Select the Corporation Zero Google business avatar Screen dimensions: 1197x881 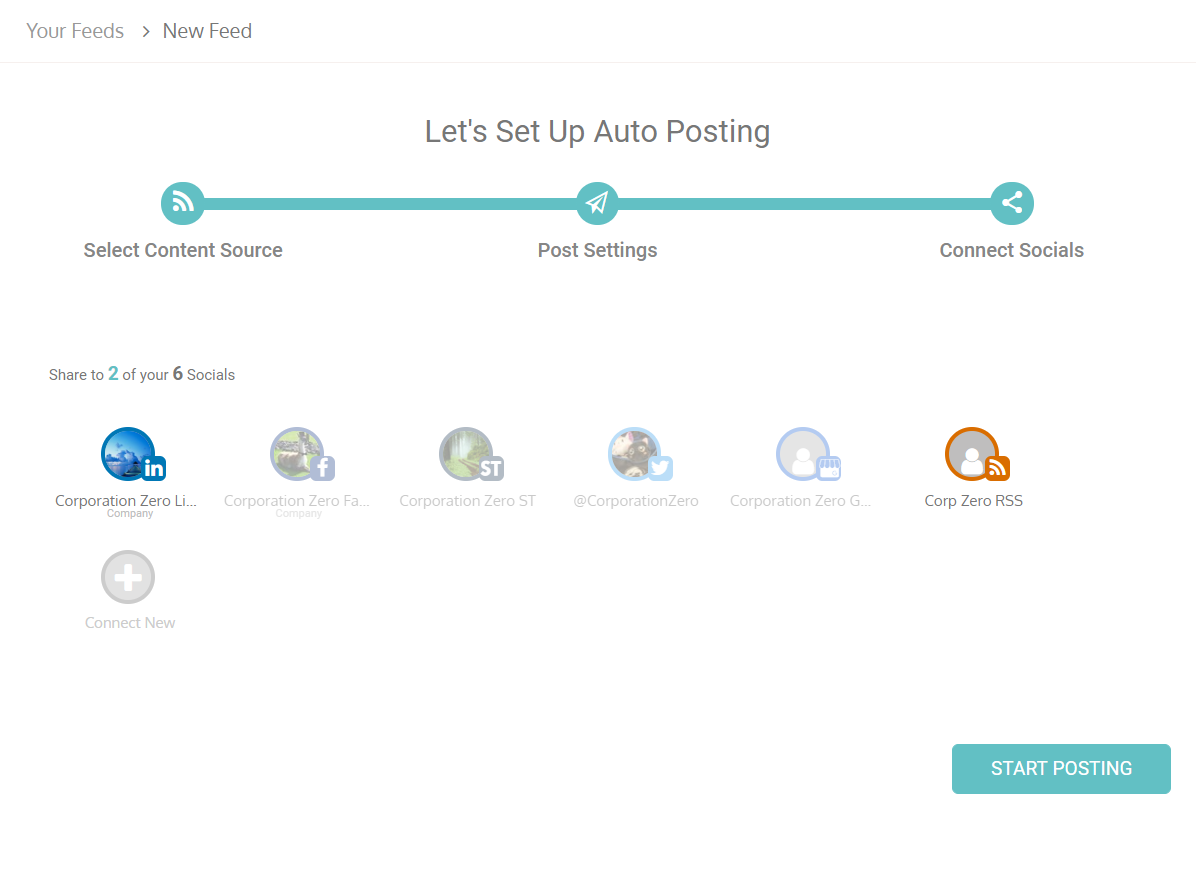click(x=803, y=454)
